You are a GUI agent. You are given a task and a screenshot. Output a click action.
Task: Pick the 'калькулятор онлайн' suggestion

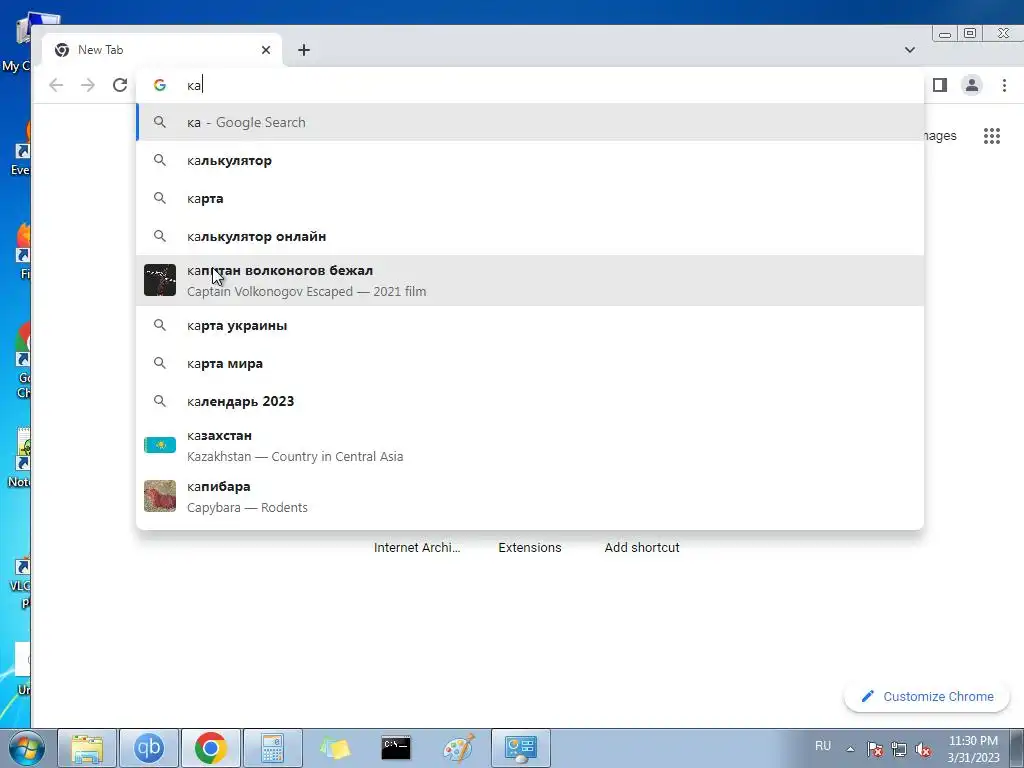(x=530, y=236)
